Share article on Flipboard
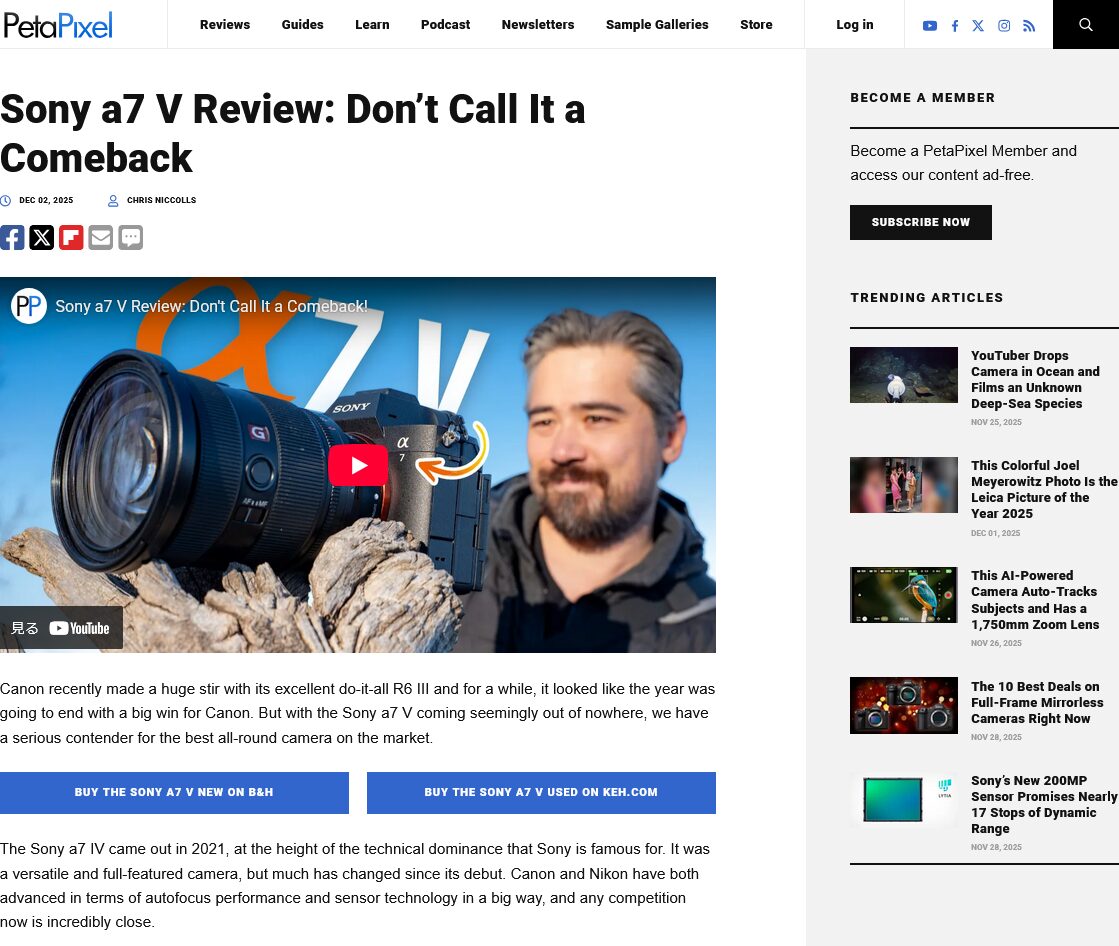 (x=71, y=238)
